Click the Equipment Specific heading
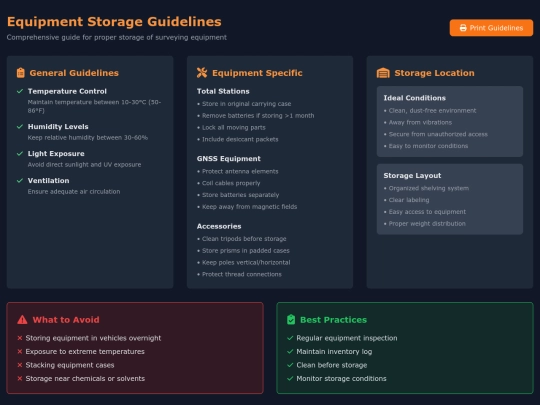540x405 pixels. coord(257,73)
